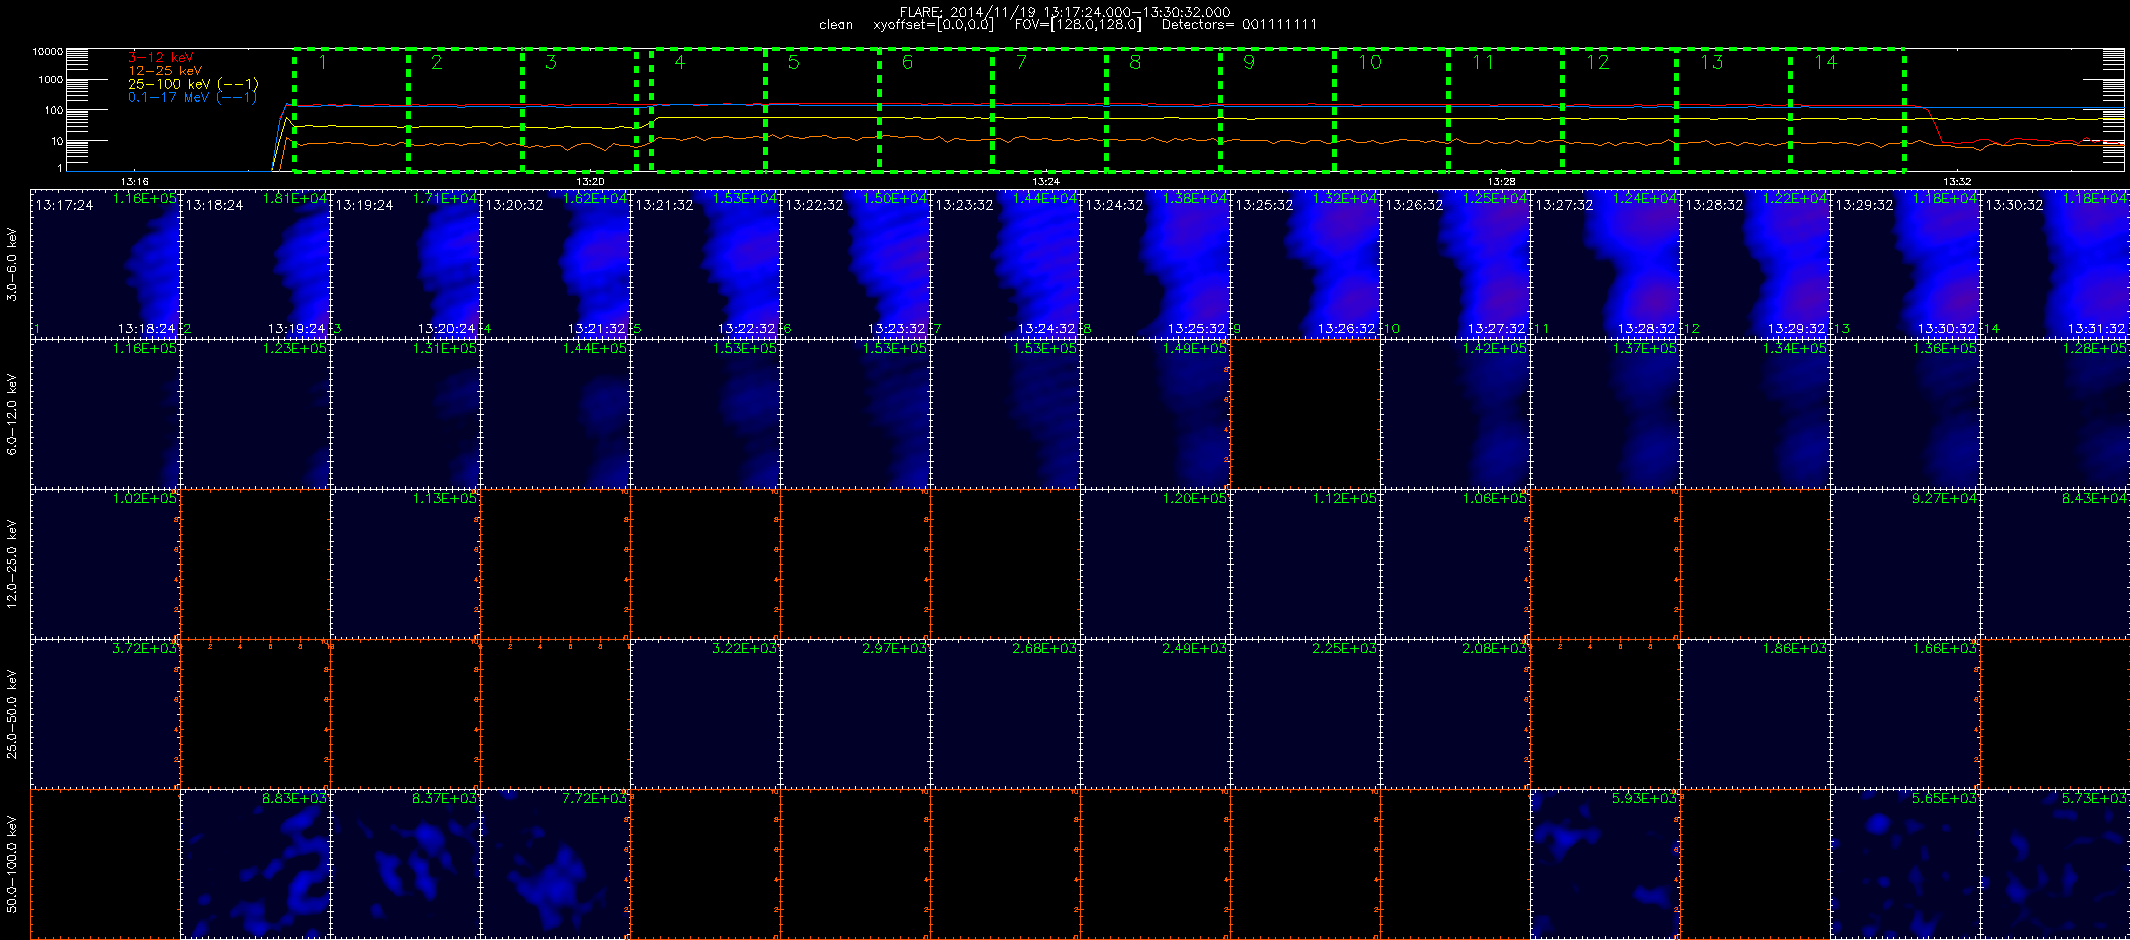Select the 12-25 keV image labeled 1.12E+05
The width and height of the screenshot is (2130, 940).
tap(1306, 564)
